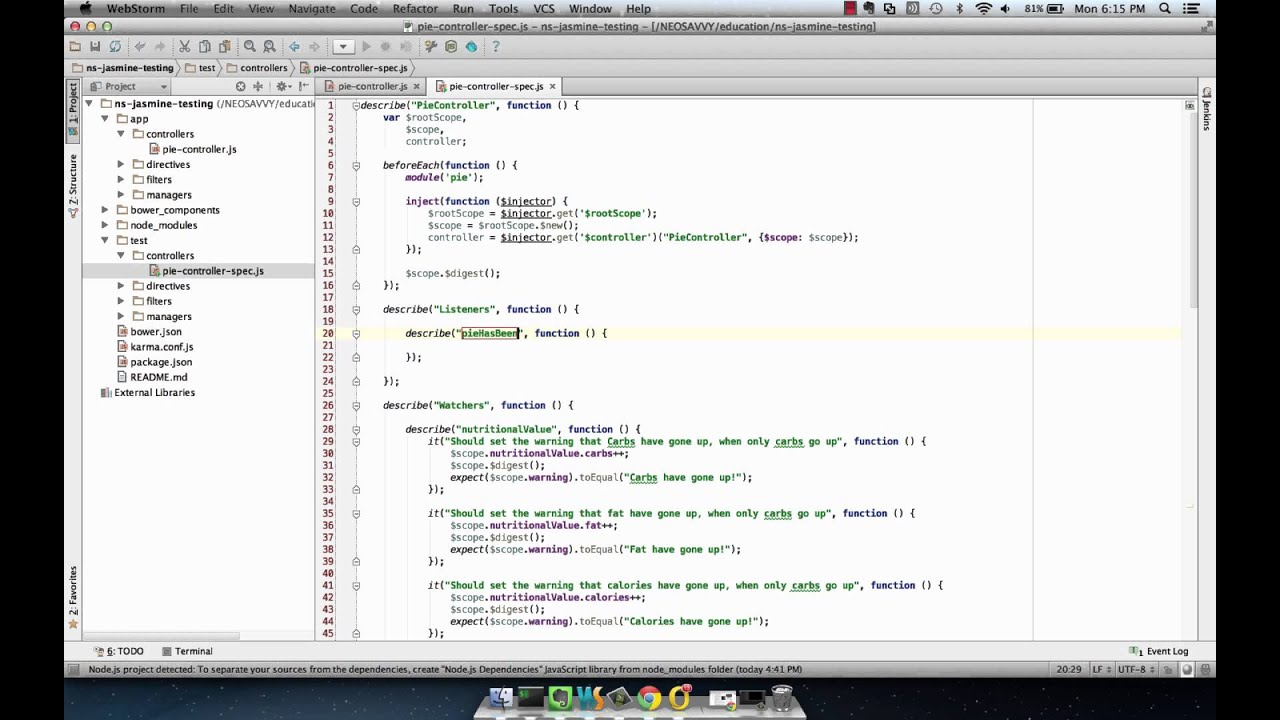The width and height of the screenshot is (1280, 720).
Task: Collapse the ns-jasmine-testing root node
Action: pyautogui.click(x=89, y=104)
